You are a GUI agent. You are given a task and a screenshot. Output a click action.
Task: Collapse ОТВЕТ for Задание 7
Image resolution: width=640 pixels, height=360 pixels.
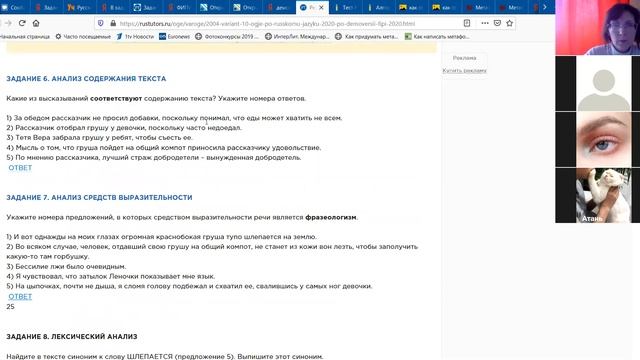pos(20,297)
